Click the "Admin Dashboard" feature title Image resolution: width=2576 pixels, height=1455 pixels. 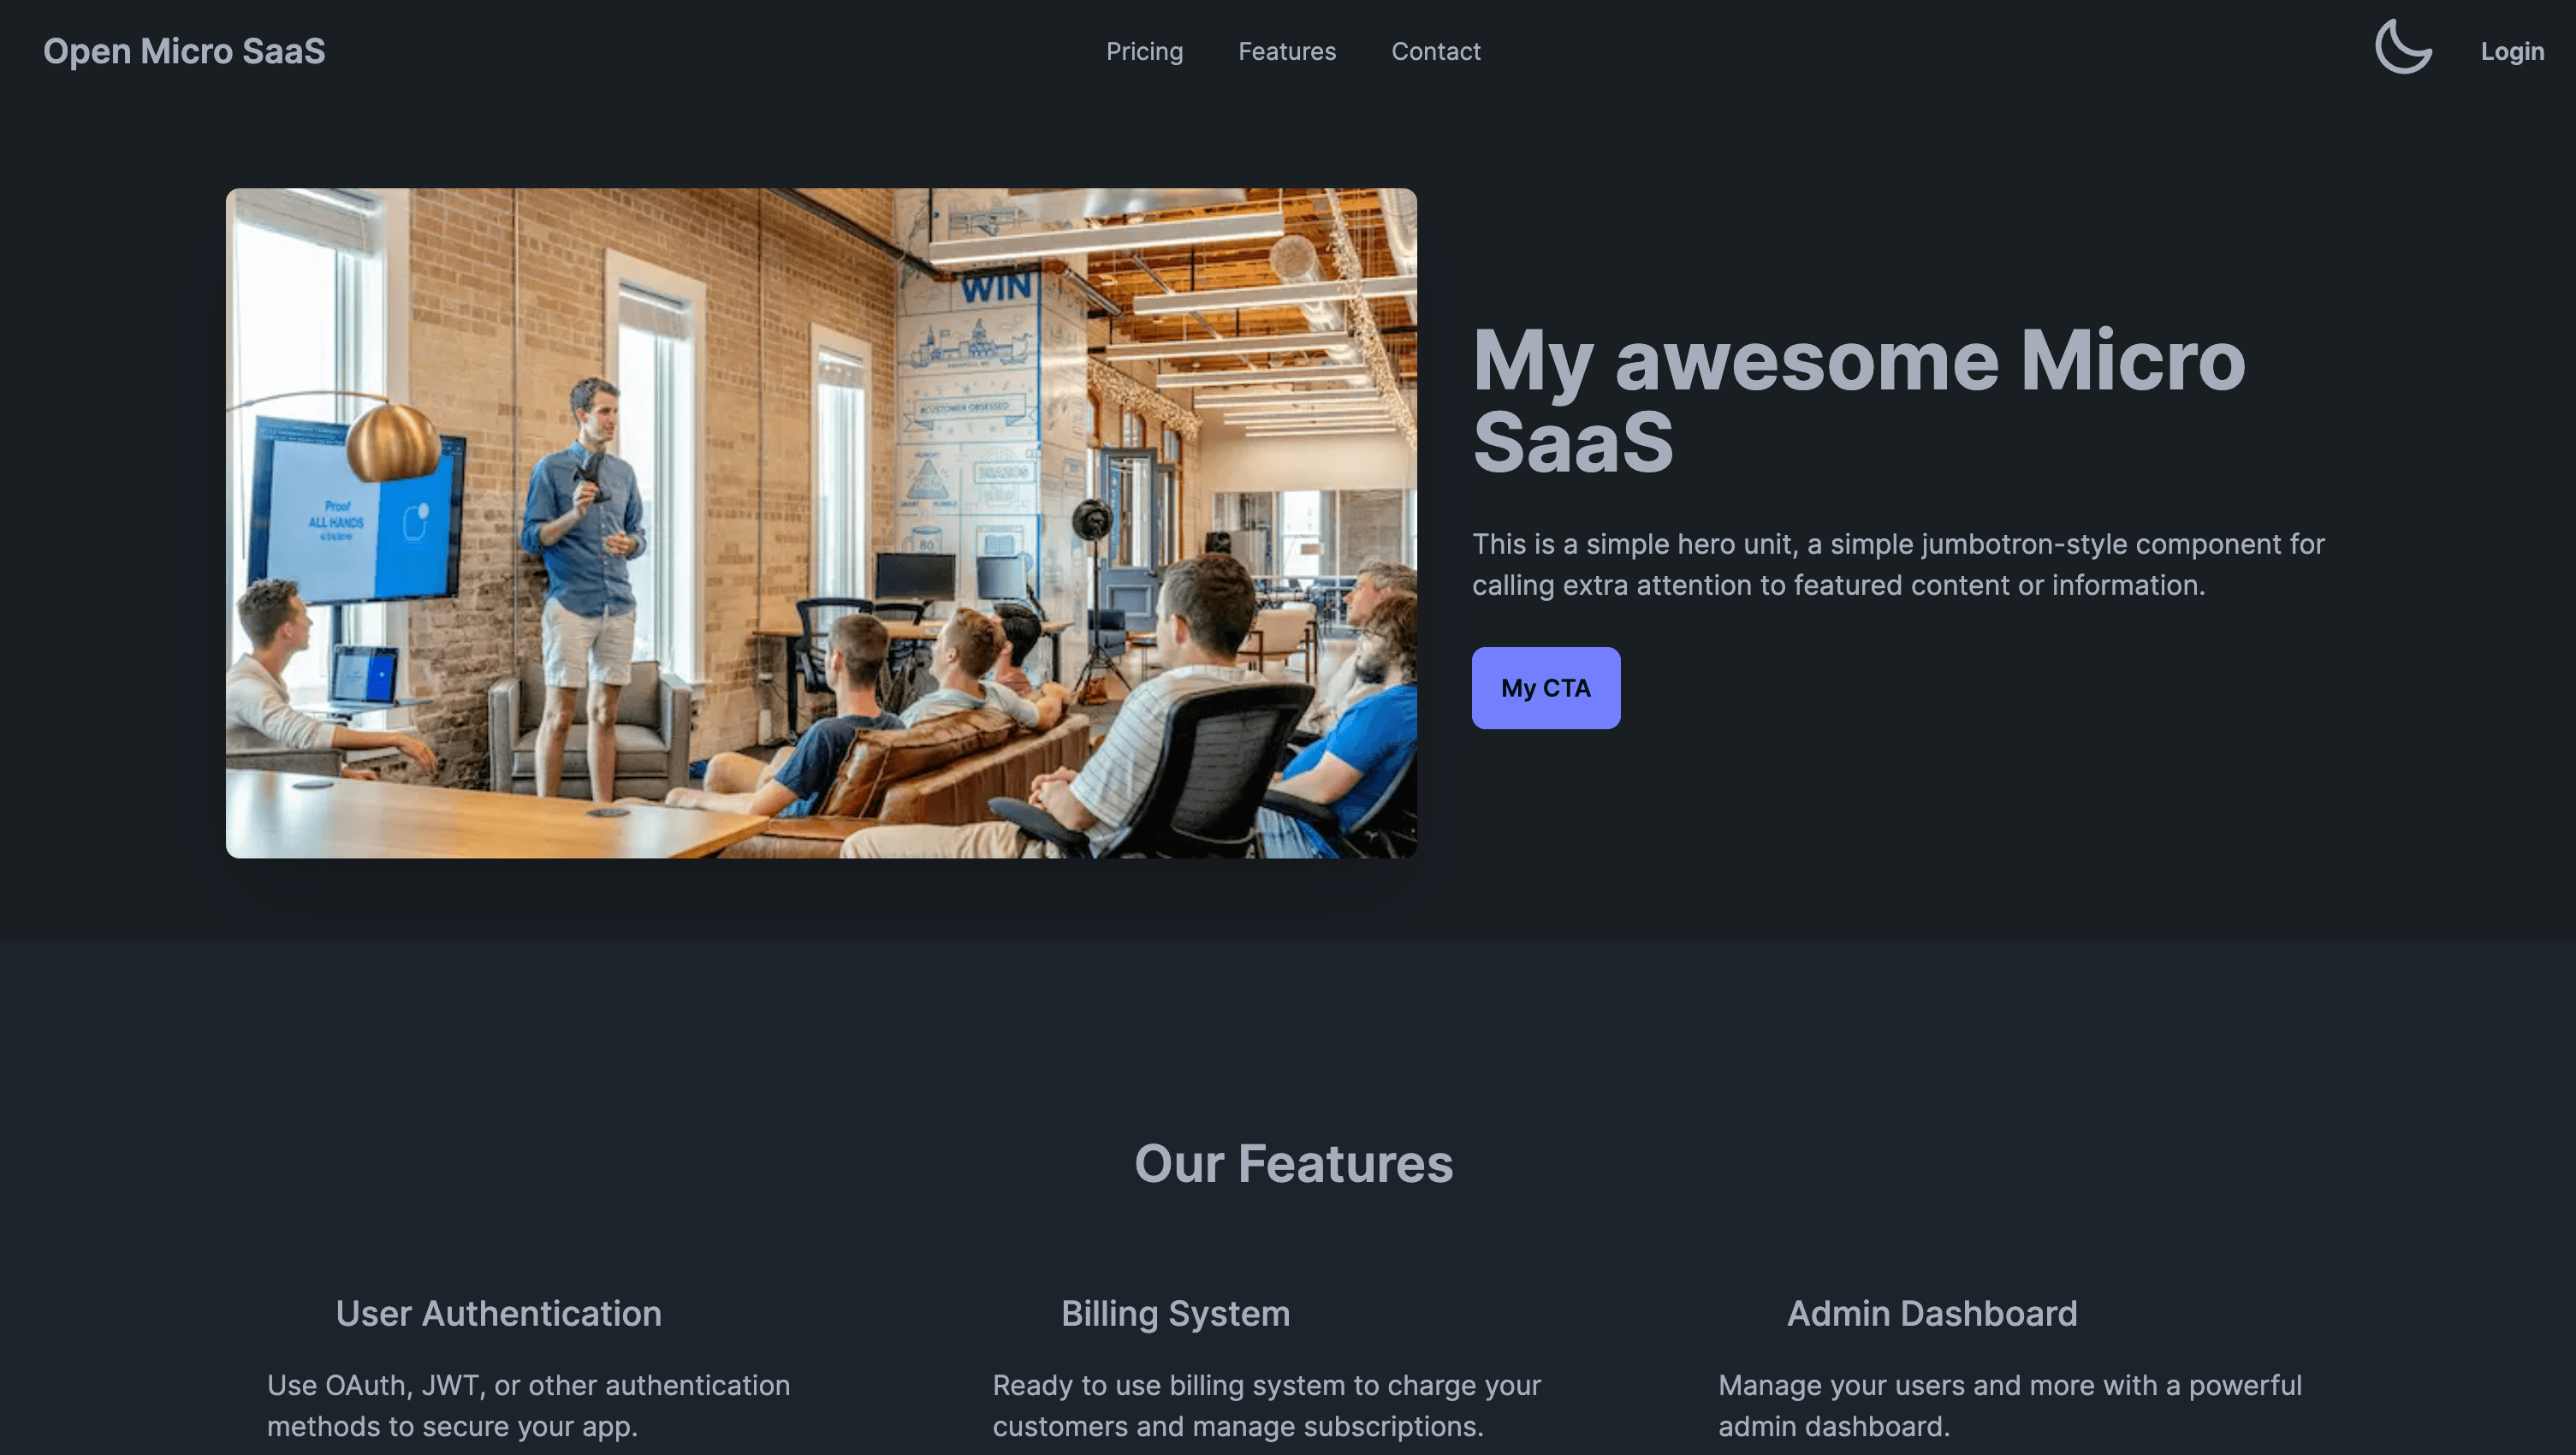[1932, 1313]
